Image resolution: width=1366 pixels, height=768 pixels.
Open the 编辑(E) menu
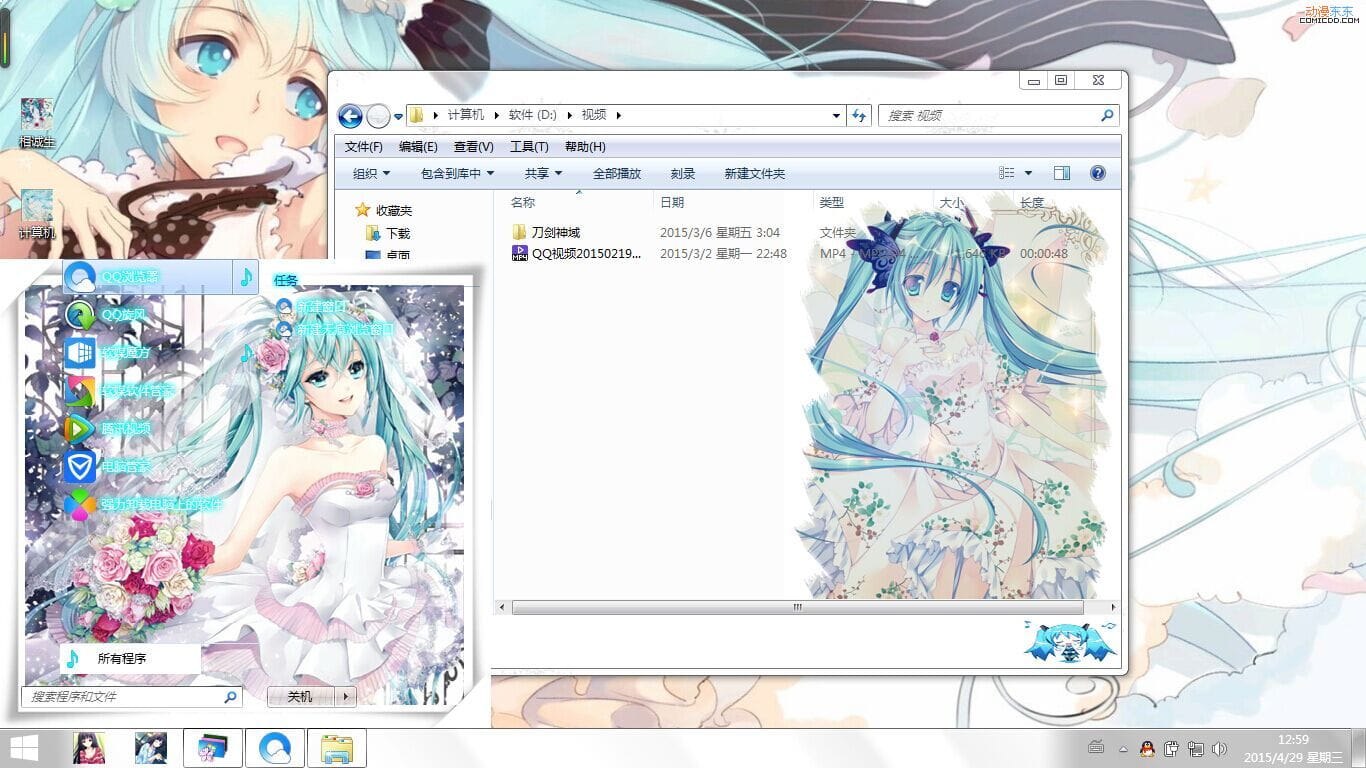[x=418, y=147]
